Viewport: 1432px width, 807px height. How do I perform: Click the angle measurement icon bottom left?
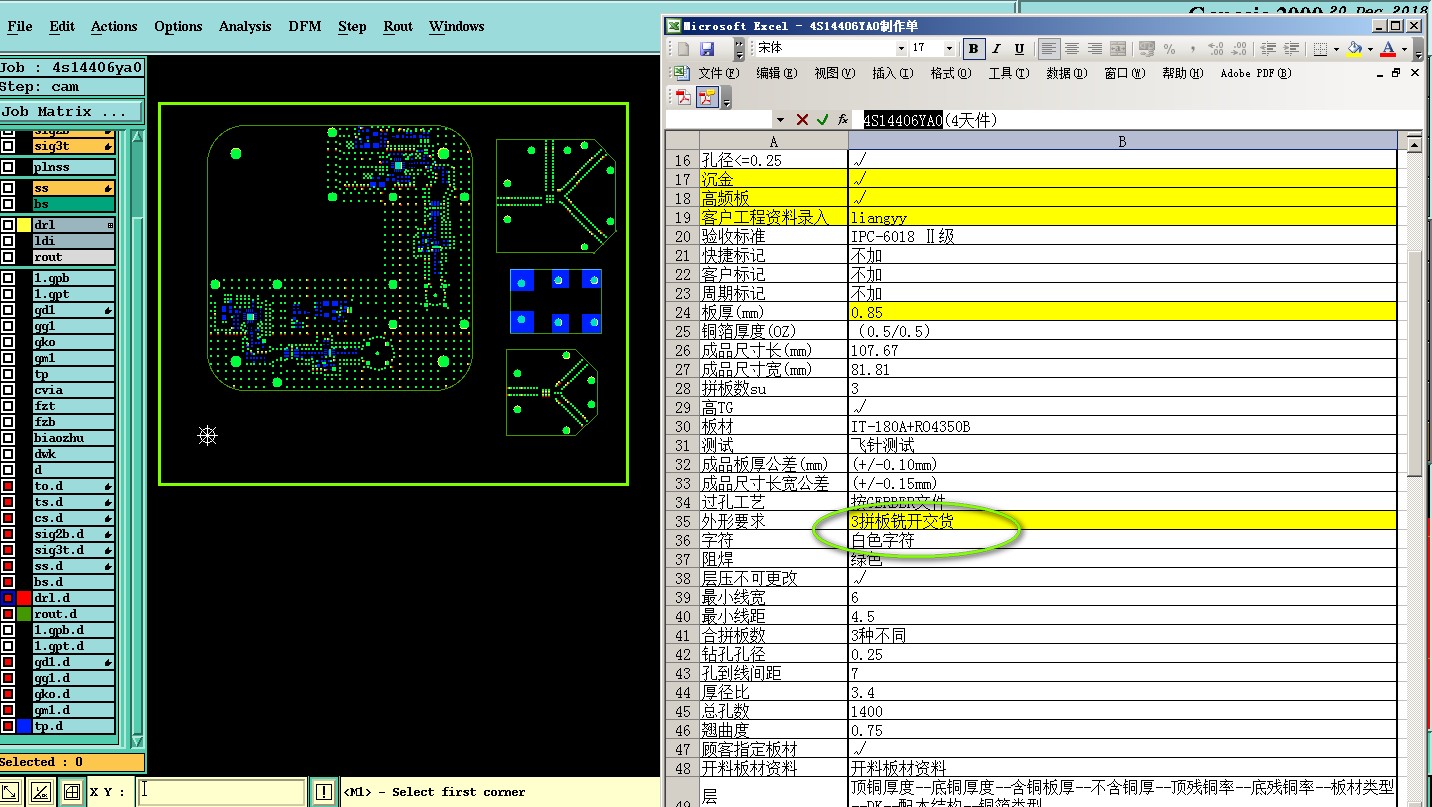pyautogui.click(x=41, y=792)
